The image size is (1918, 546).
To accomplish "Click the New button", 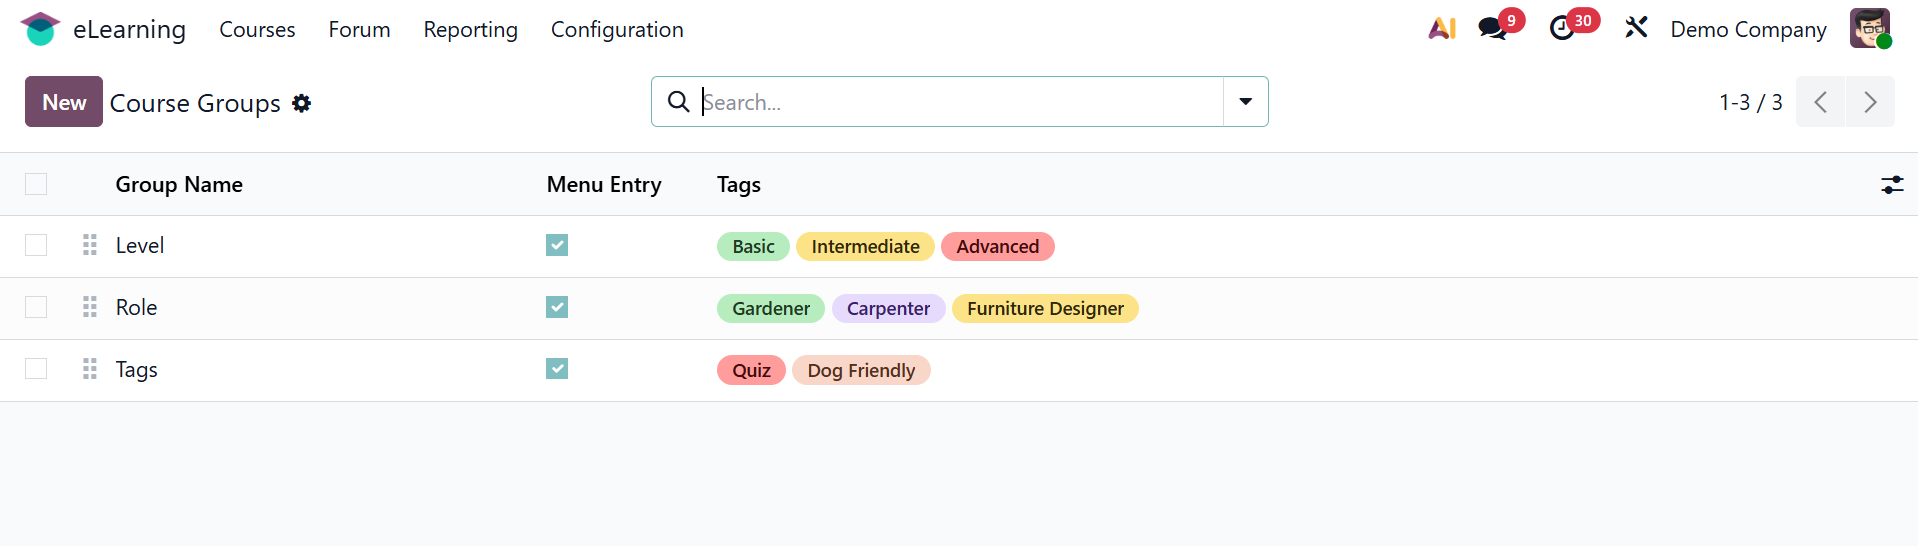I will click(64, 102).
